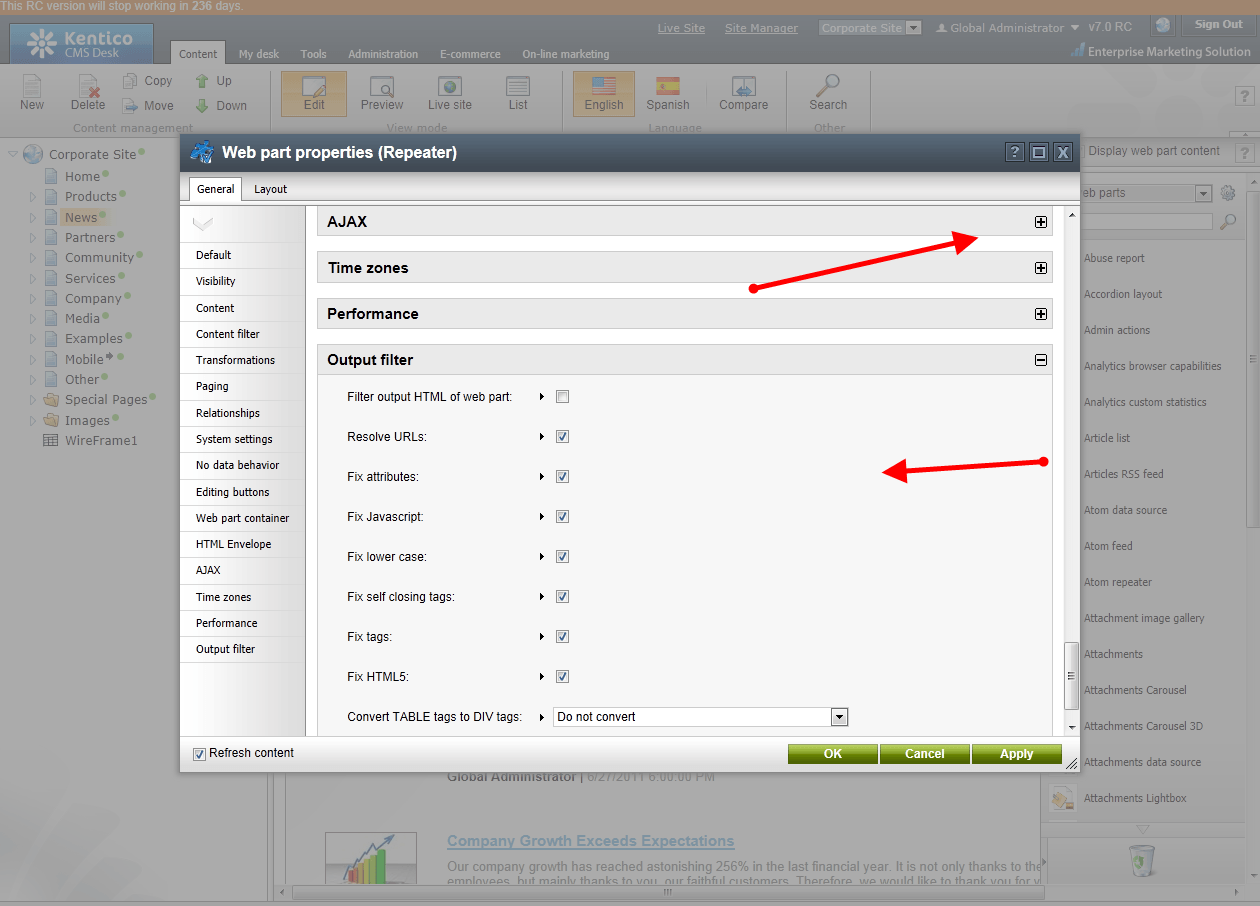Move document Down with arrow icon
The image size is (1260, 906).
point(202,105)
